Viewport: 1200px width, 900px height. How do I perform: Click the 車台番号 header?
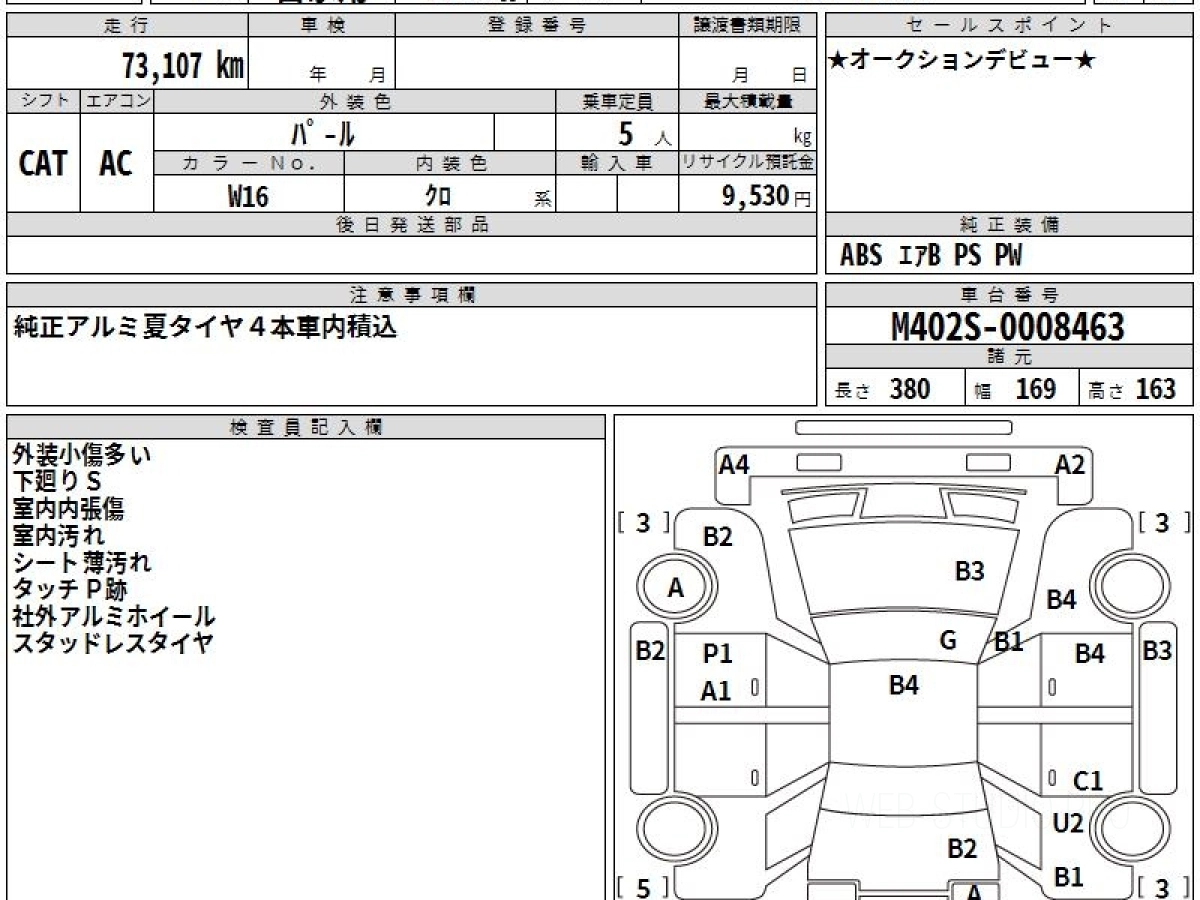[x=1009, y=295]
